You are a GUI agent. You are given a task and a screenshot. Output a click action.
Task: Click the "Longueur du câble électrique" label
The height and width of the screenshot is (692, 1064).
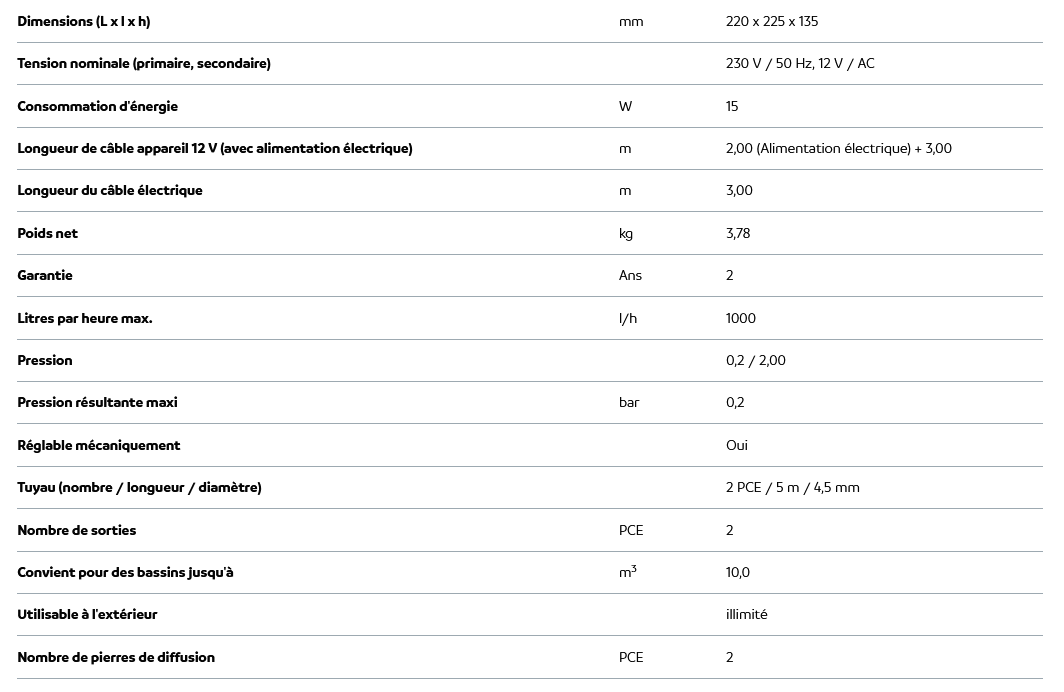(110, 191)
